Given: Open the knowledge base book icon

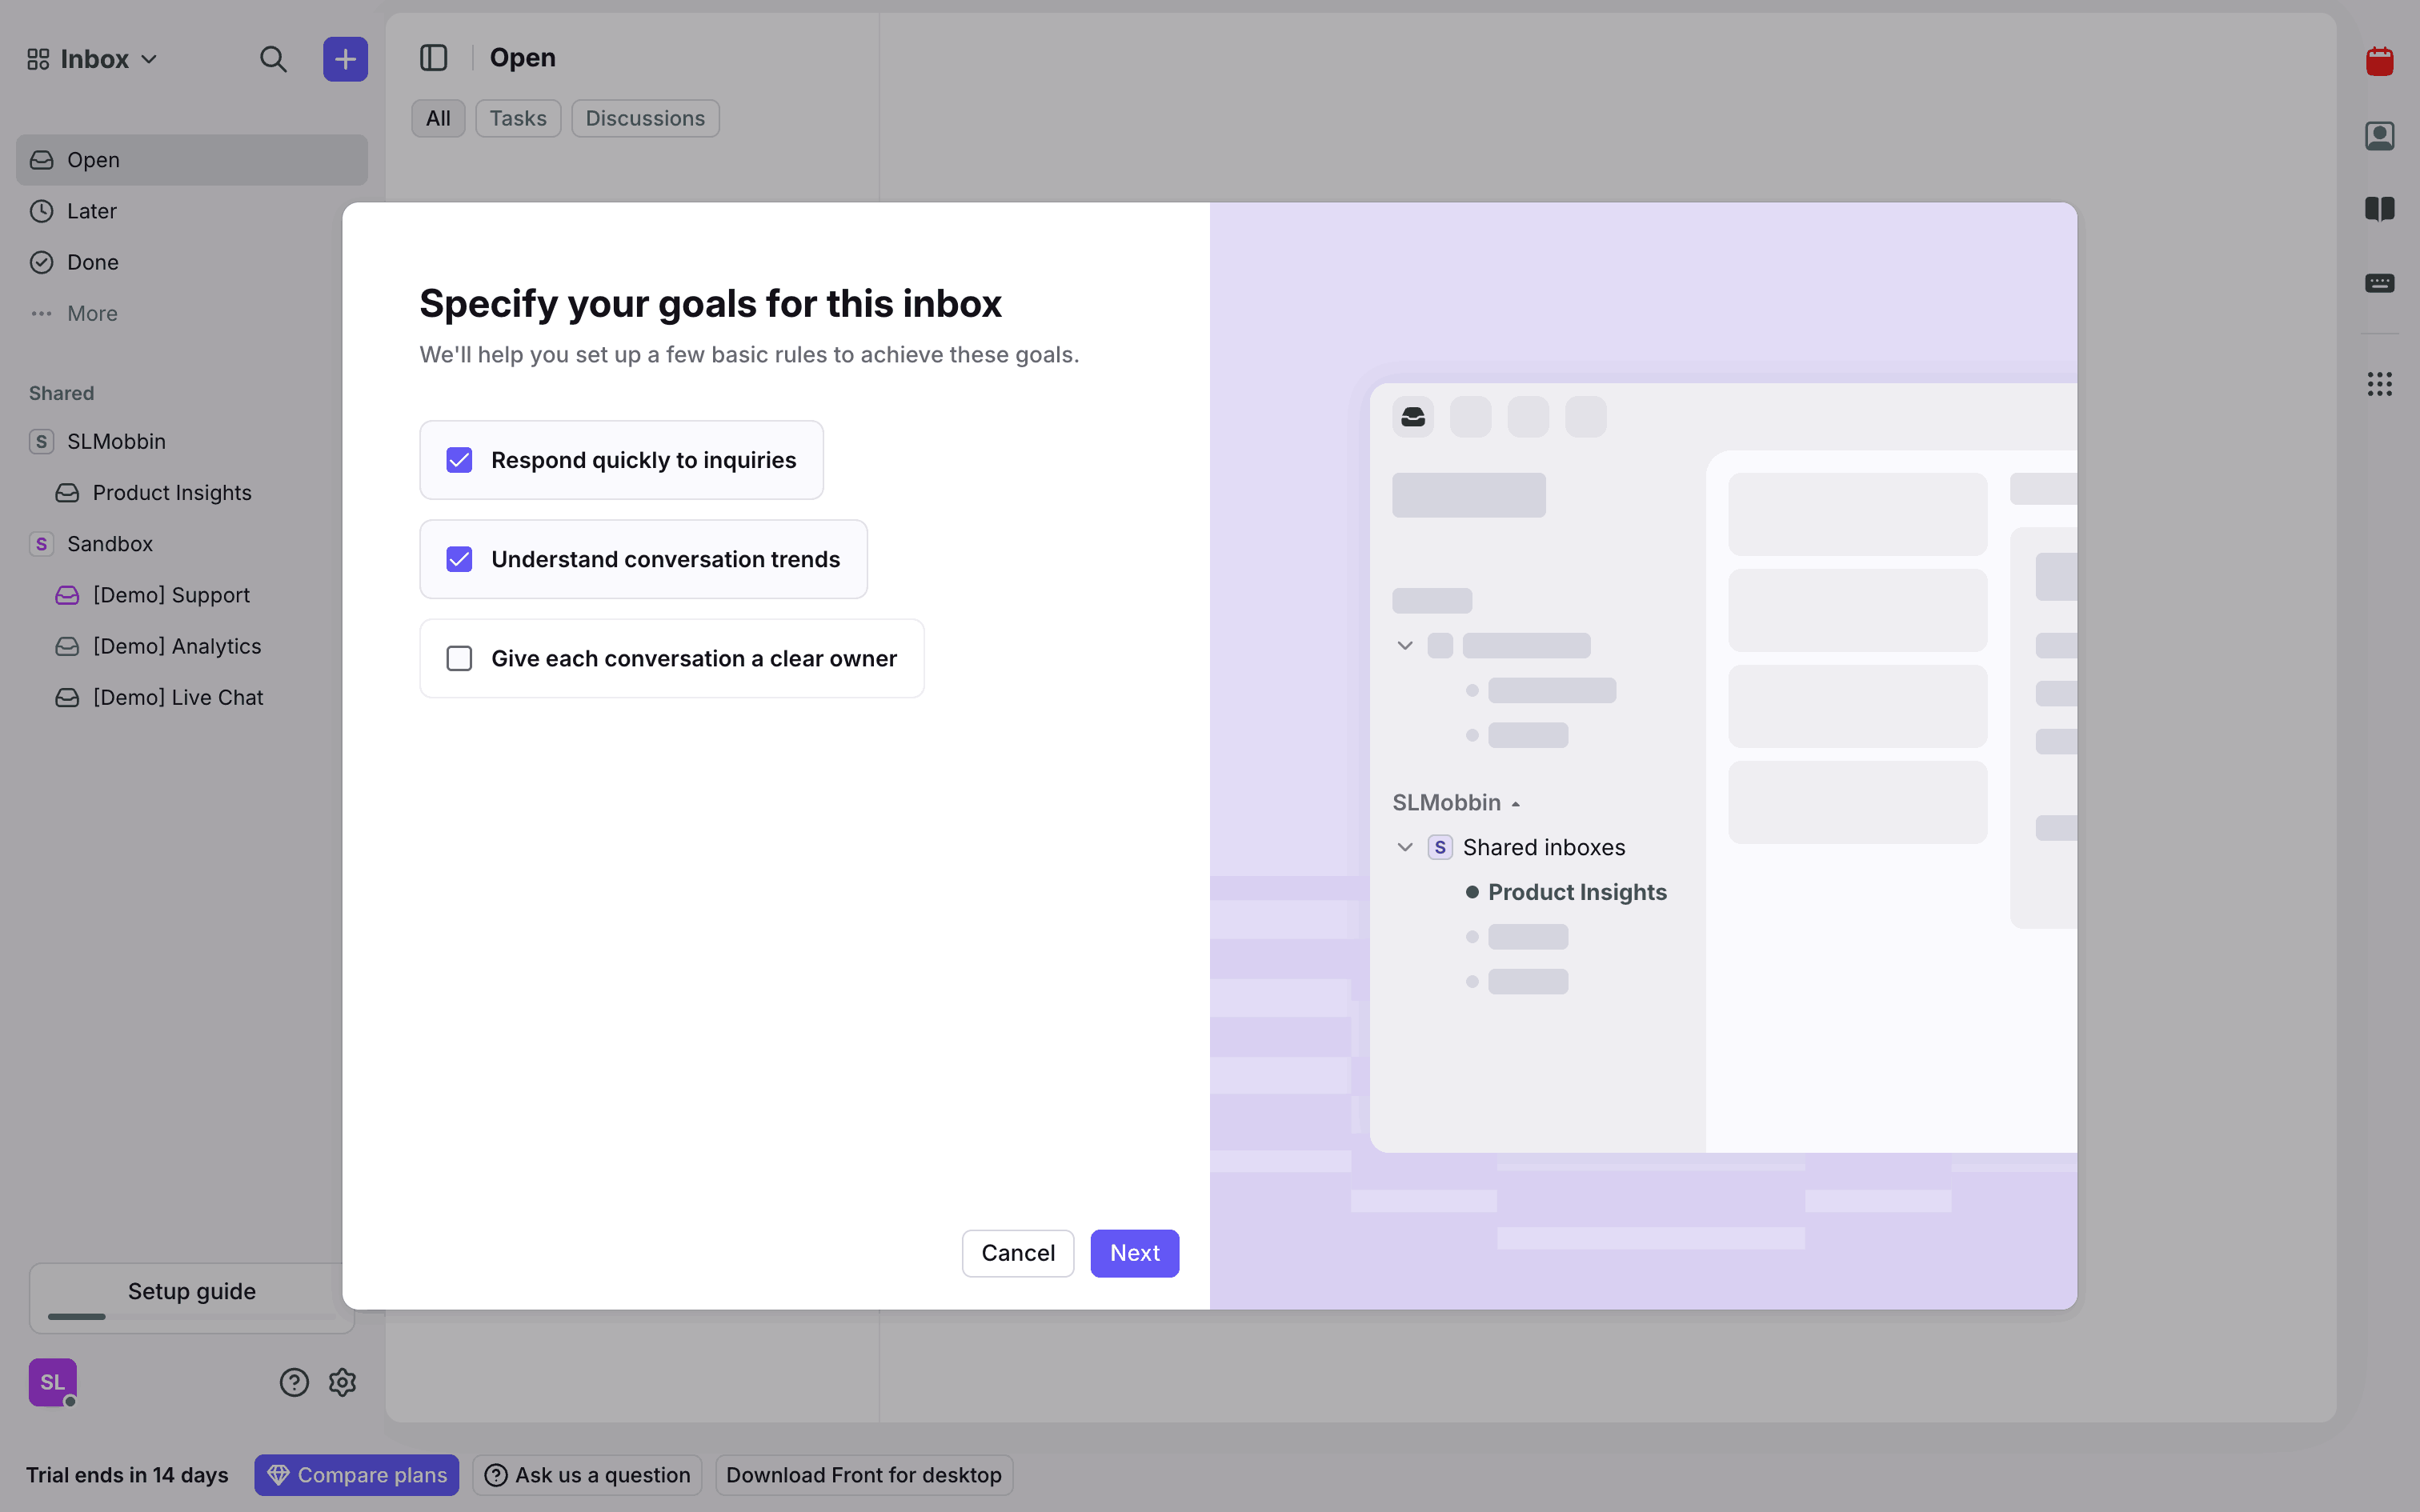Looking at the screenshot, I should click(x=2379, y=209).
